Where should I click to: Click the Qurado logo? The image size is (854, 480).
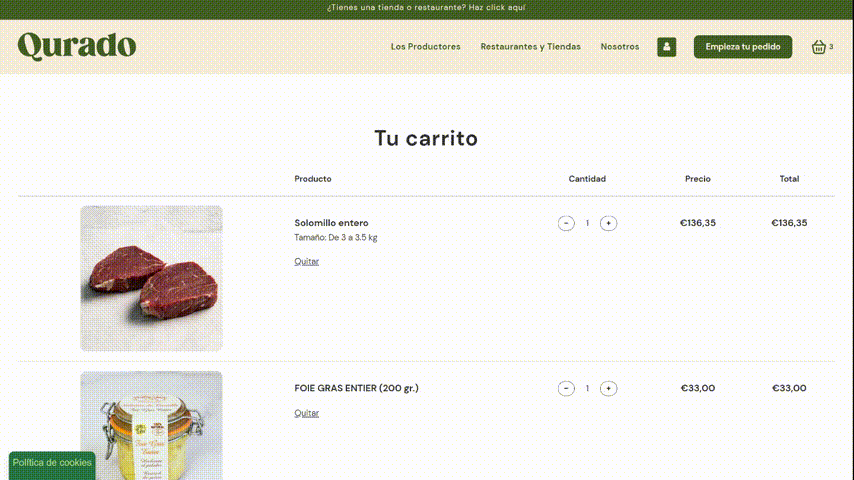click(x=77, y=46)
